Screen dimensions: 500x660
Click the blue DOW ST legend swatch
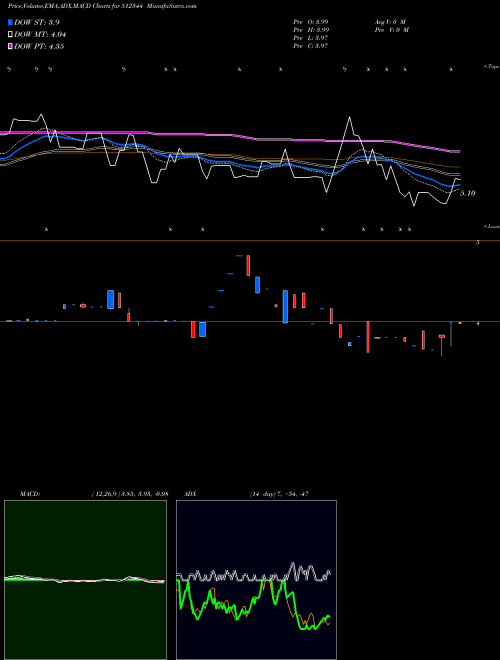[x=10, y=23]
